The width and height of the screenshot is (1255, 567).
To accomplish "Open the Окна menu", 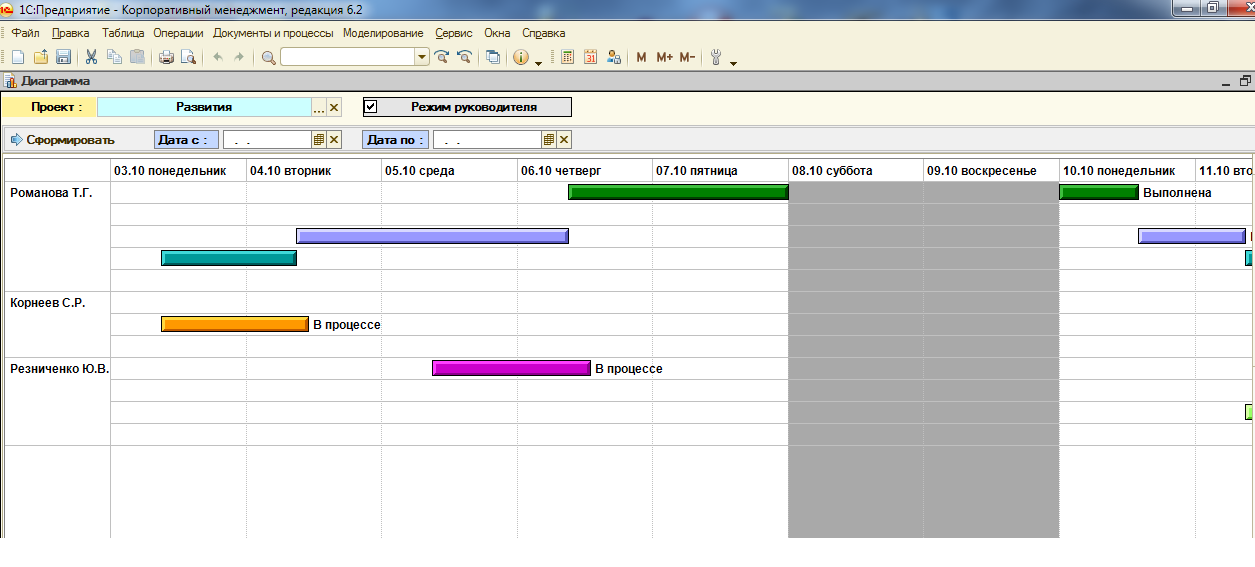I will tap(497, 33).
